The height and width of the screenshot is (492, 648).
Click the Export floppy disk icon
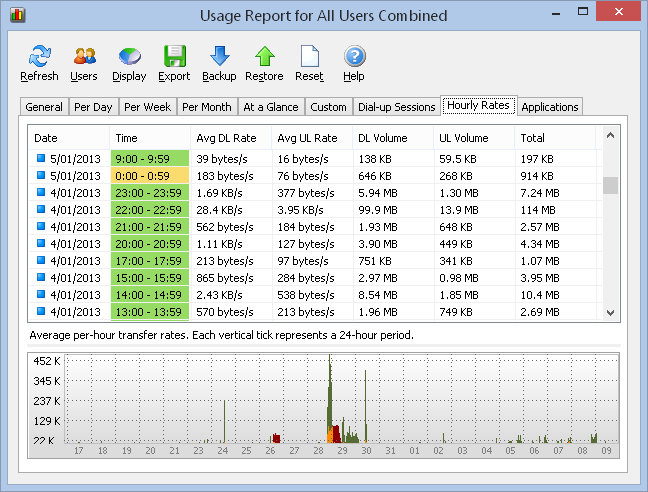click(x=175, y=56)
